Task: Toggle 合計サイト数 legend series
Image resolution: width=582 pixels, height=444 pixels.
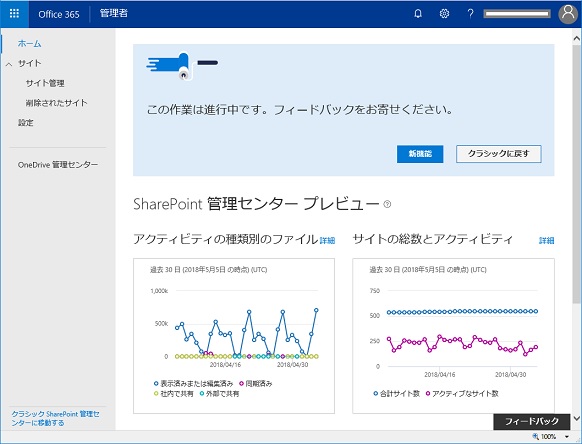Action: [x=396, y=394]
